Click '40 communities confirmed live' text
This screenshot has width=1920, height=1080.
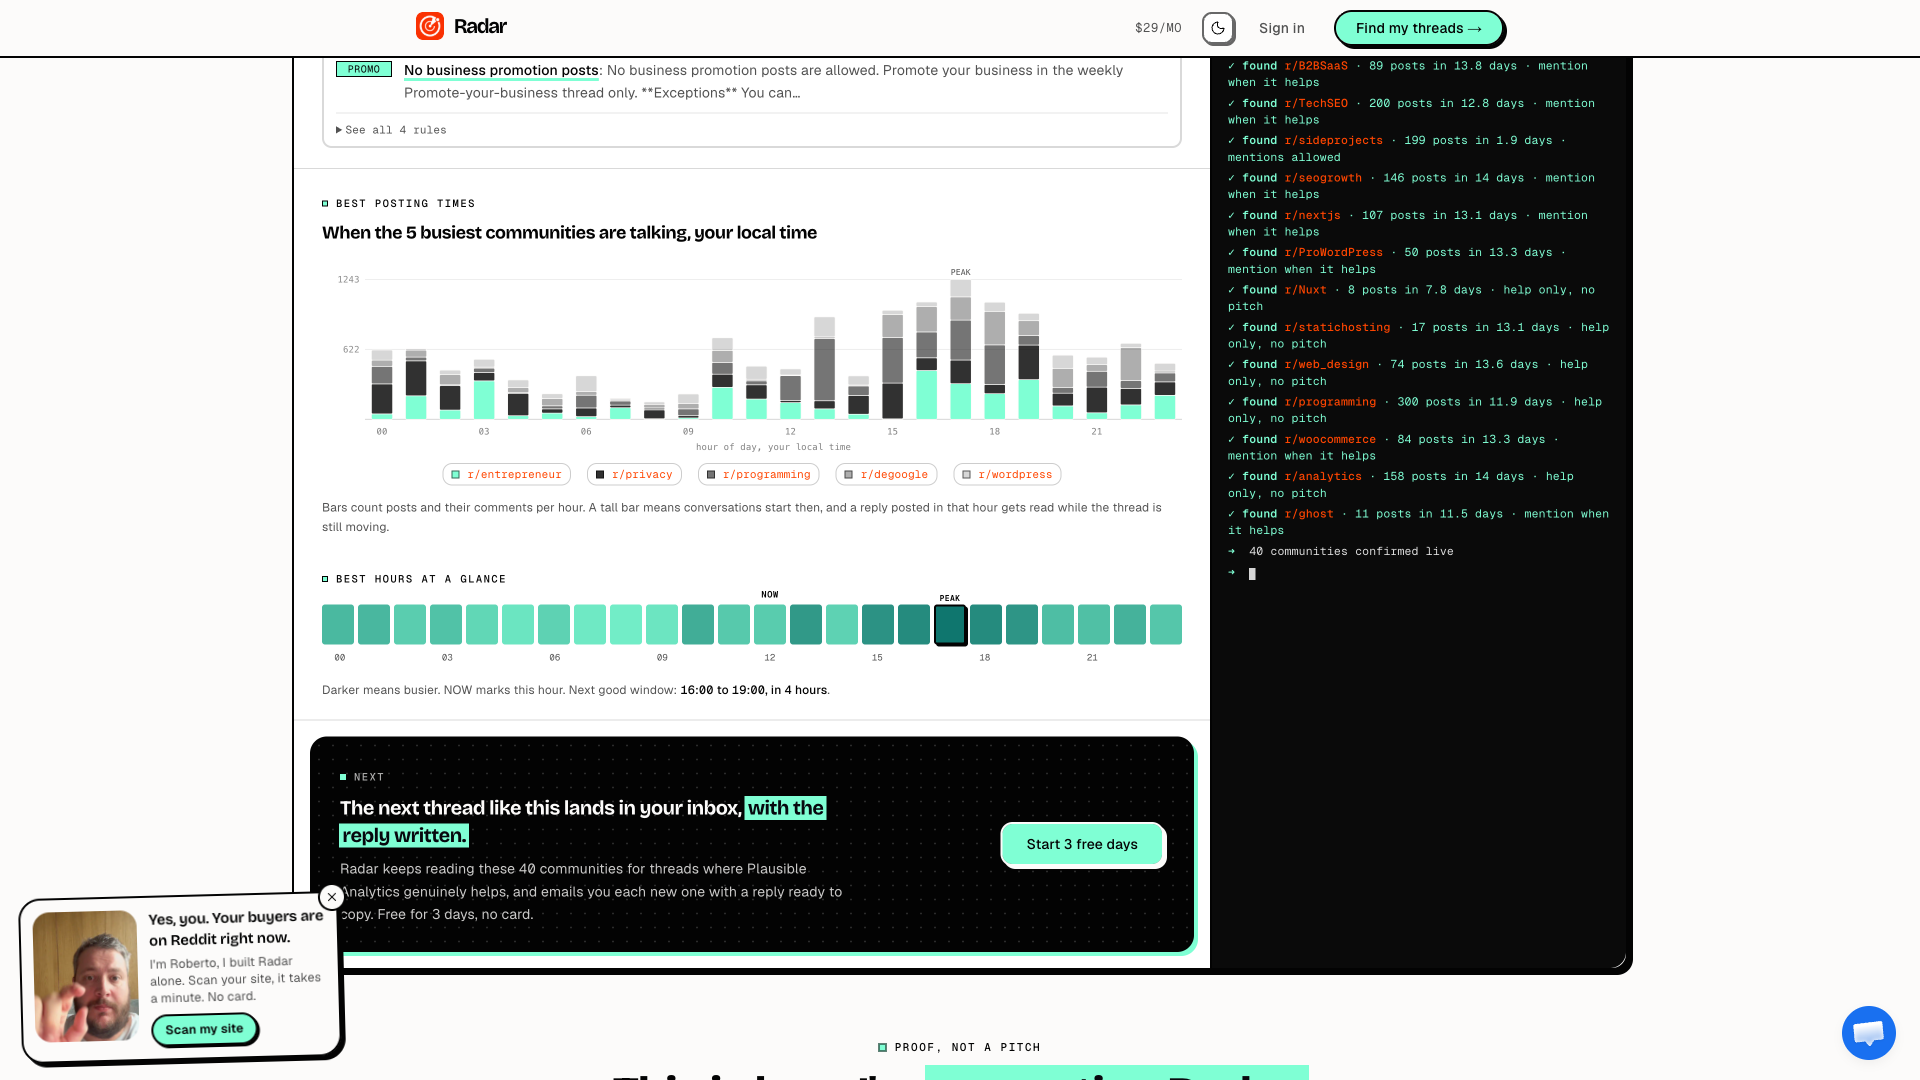point(1351,552)
